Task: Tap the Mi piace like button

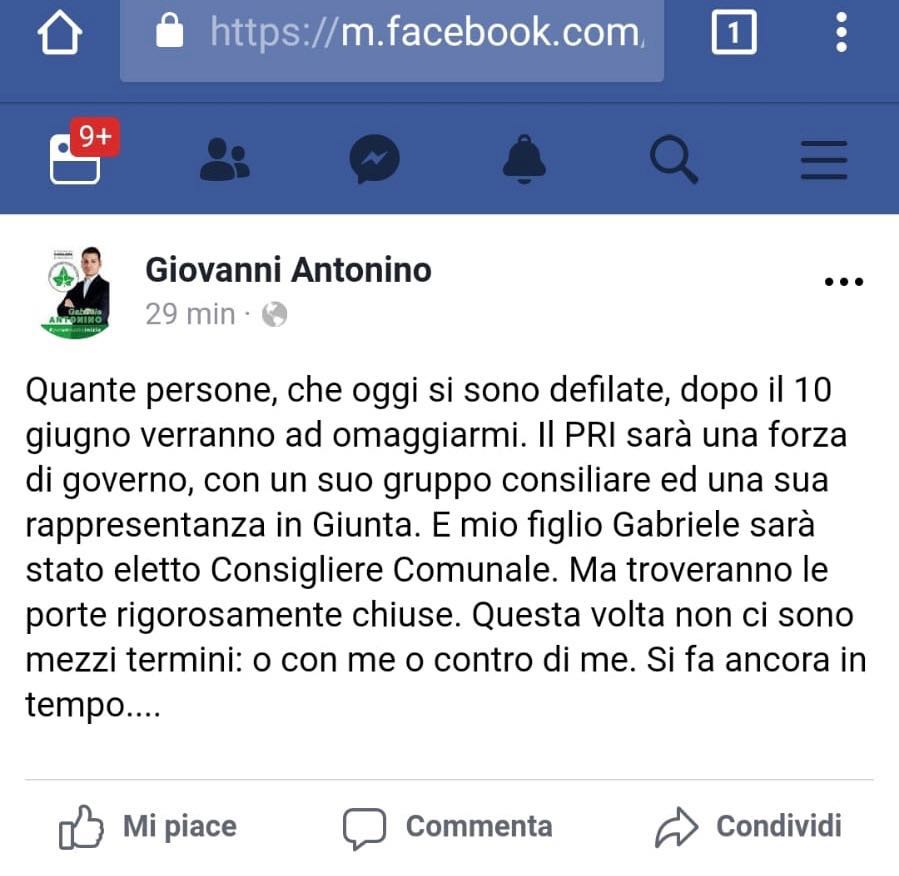Action: click(x=148, y=827)
